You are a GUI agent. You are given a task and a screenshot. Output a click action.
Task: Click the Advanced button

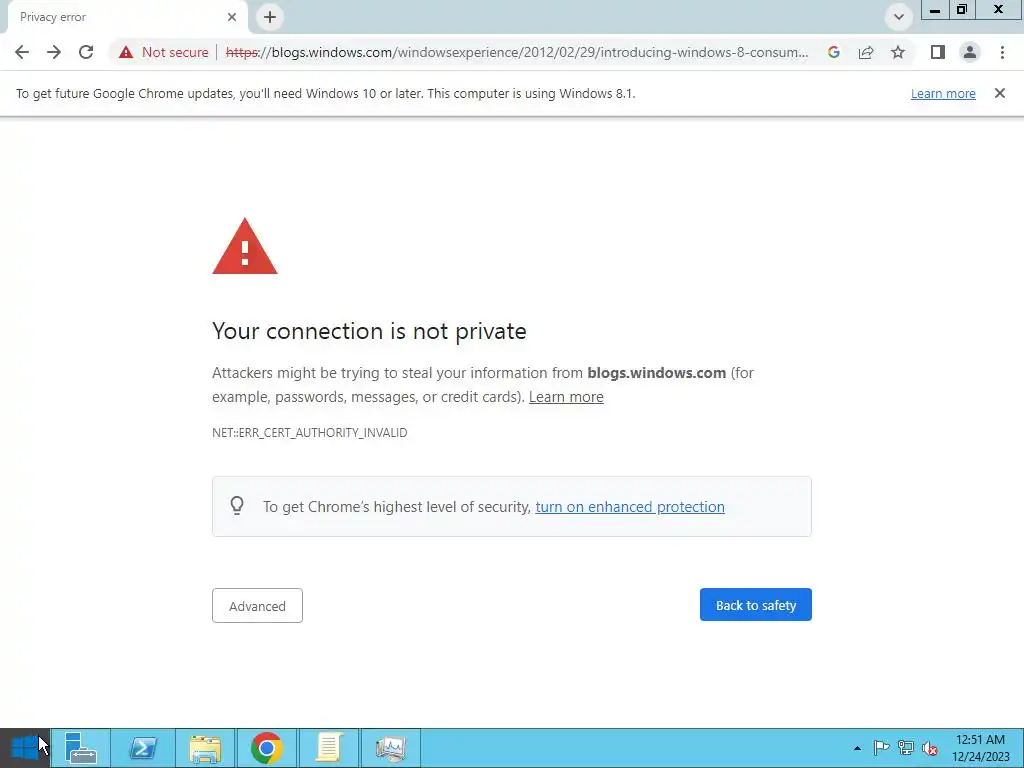coord(257,605)
